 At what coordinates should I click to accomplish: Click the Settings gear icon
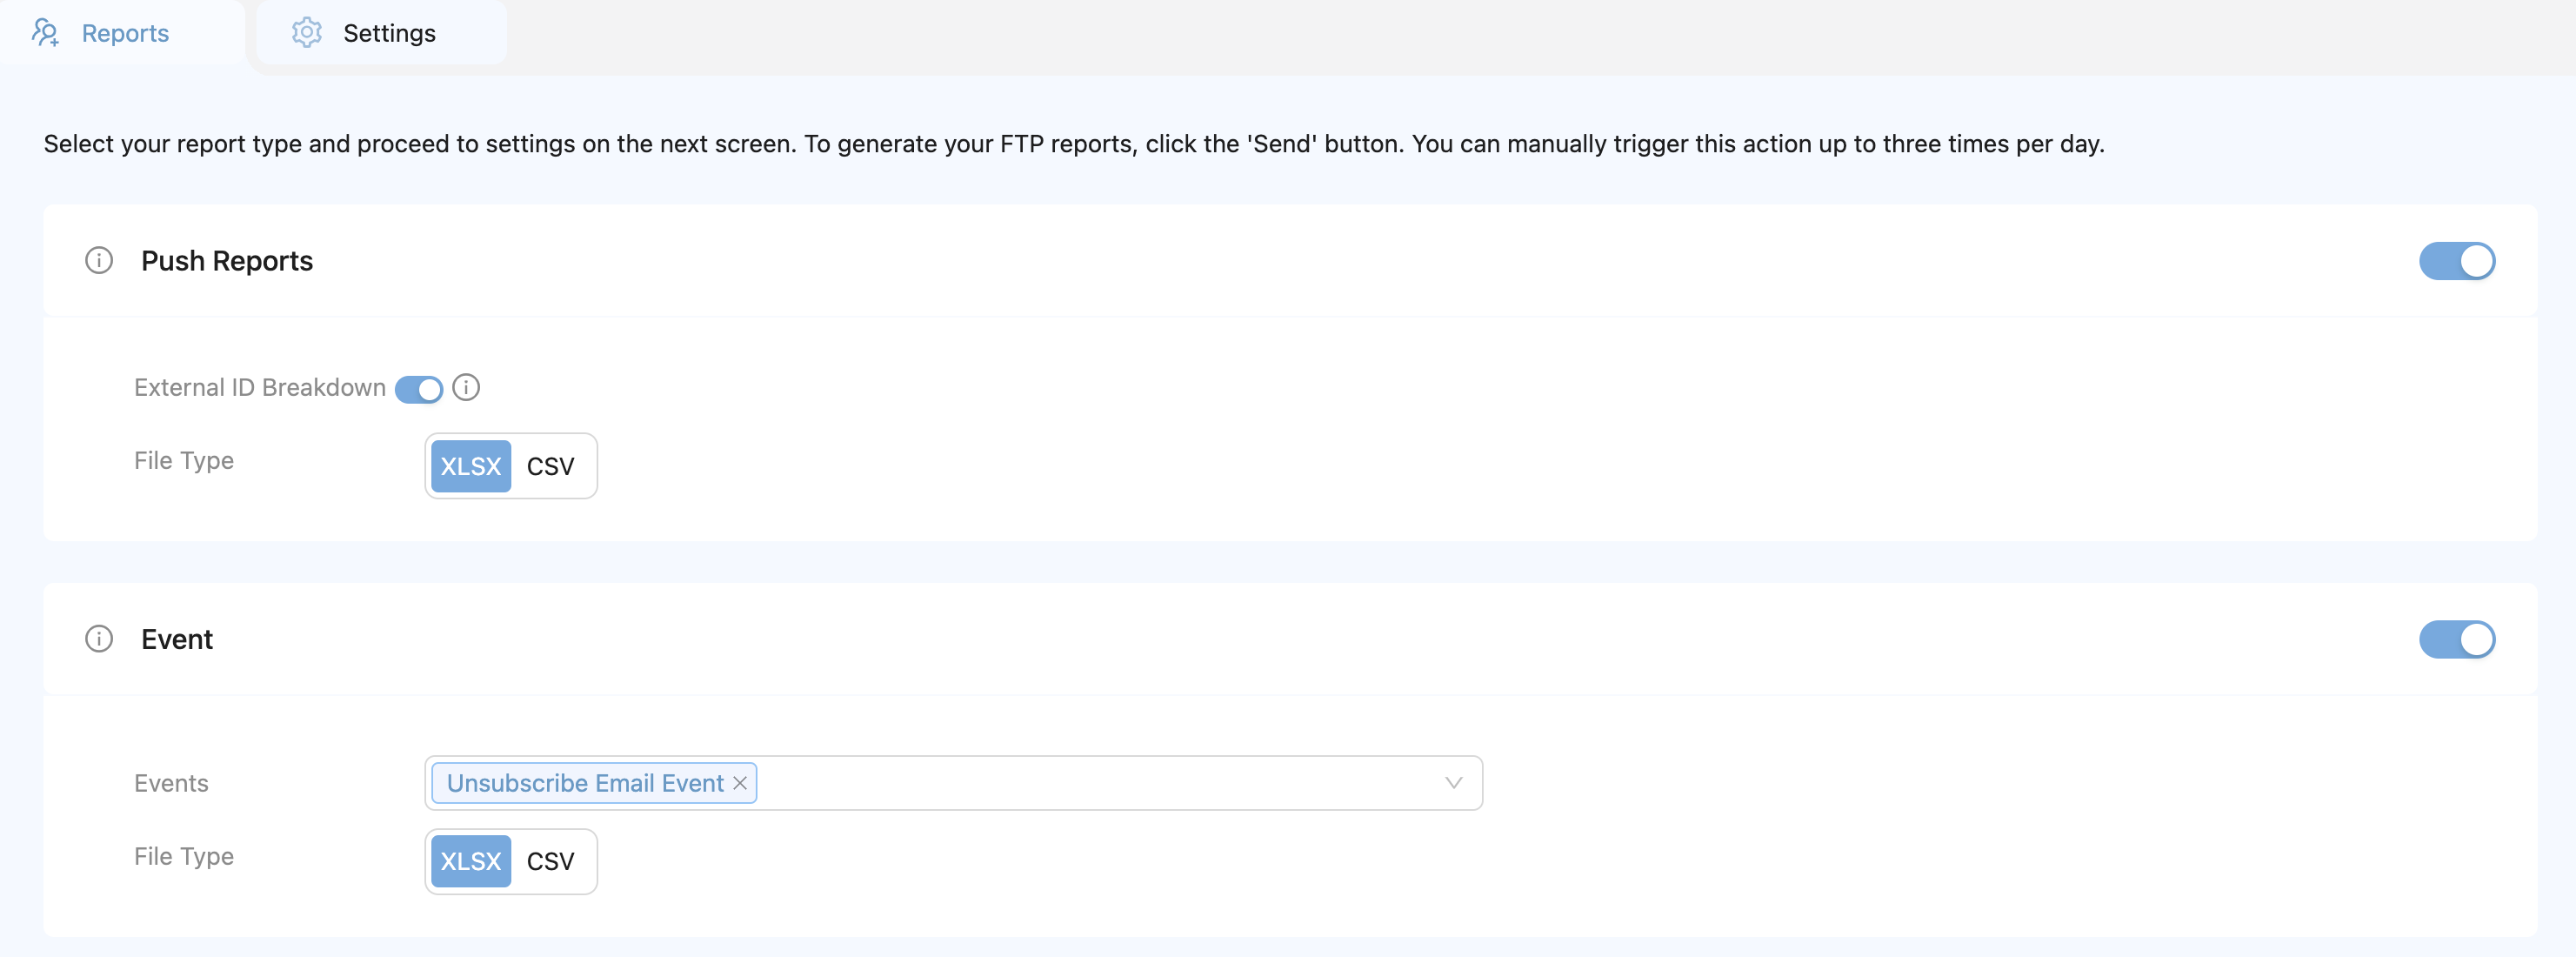coord(306,33)
